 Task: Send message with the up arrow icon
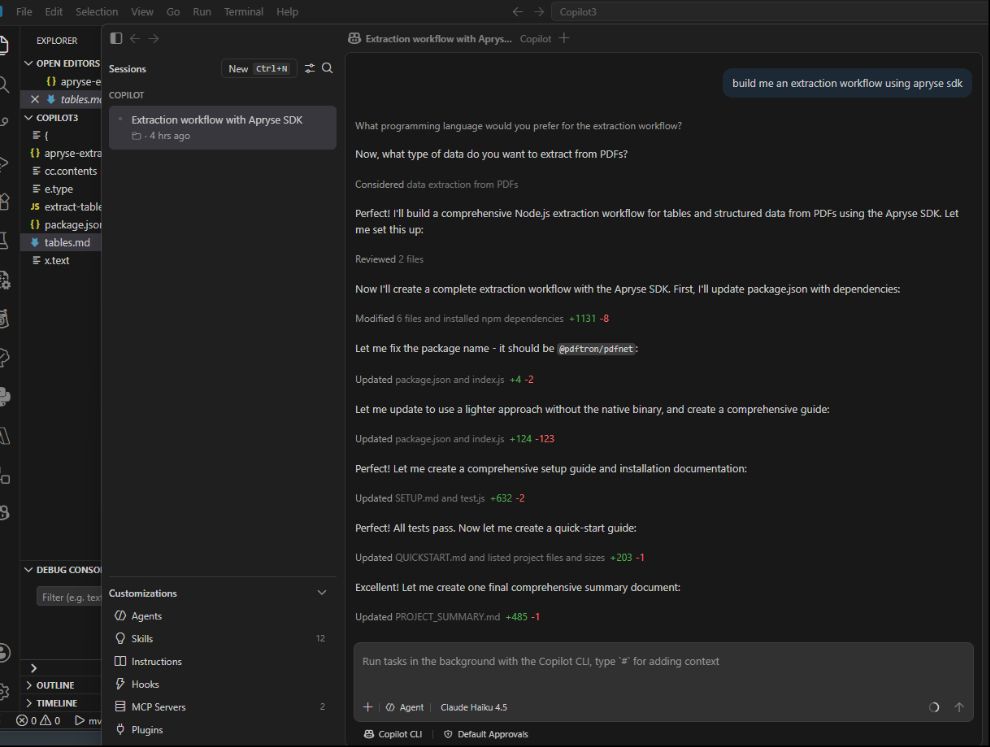click(x=959, y=707)
